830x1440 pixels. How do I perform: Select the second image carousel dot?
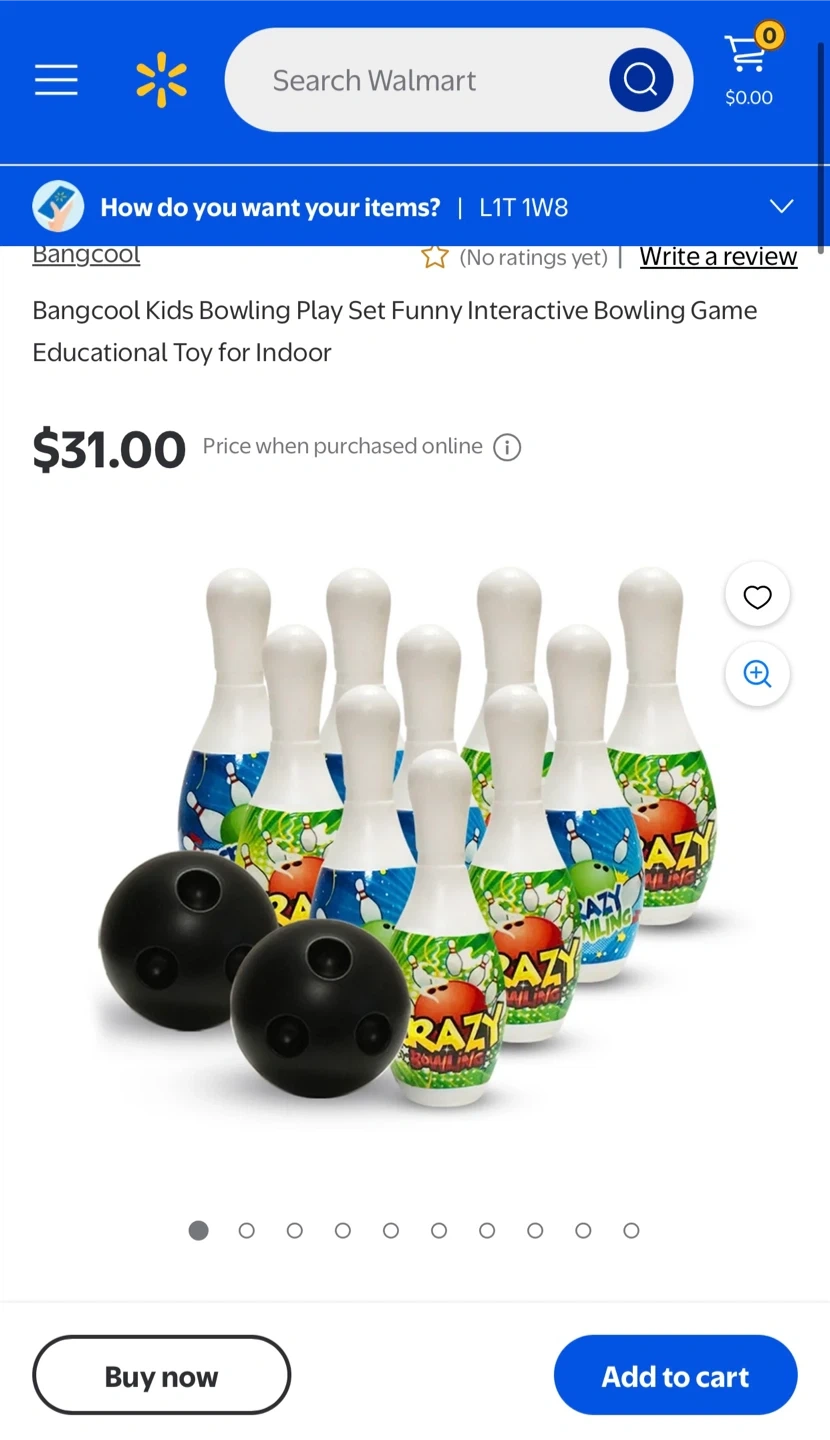click(247, 1231)
